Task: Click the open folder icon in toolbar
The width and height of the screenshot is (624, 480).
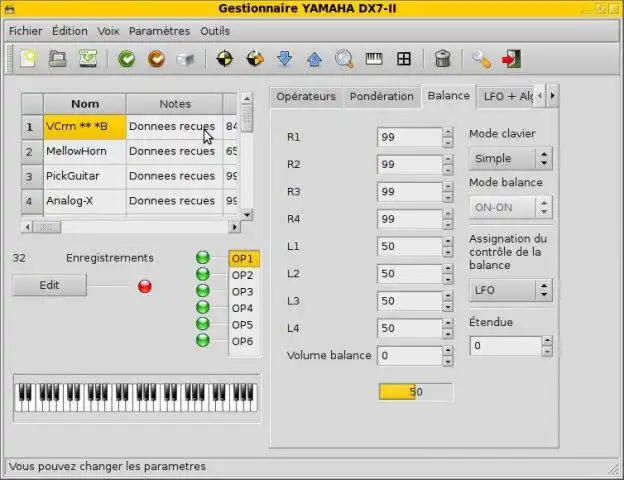Action: tap(58, 59)
